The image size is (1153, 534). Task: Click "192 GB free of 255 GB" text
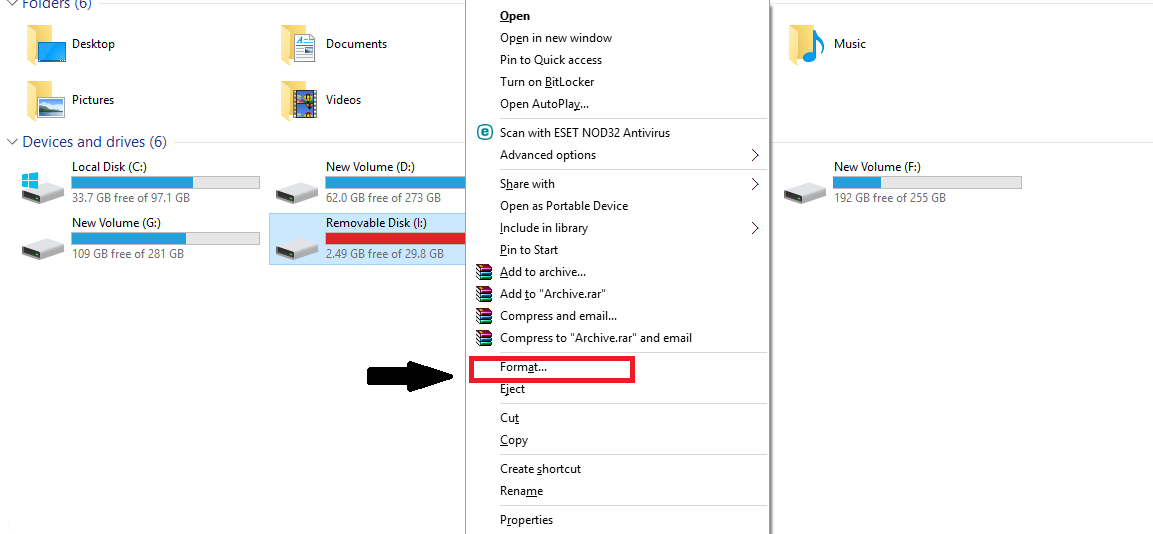pyautogui.click(x=890, y=199)
